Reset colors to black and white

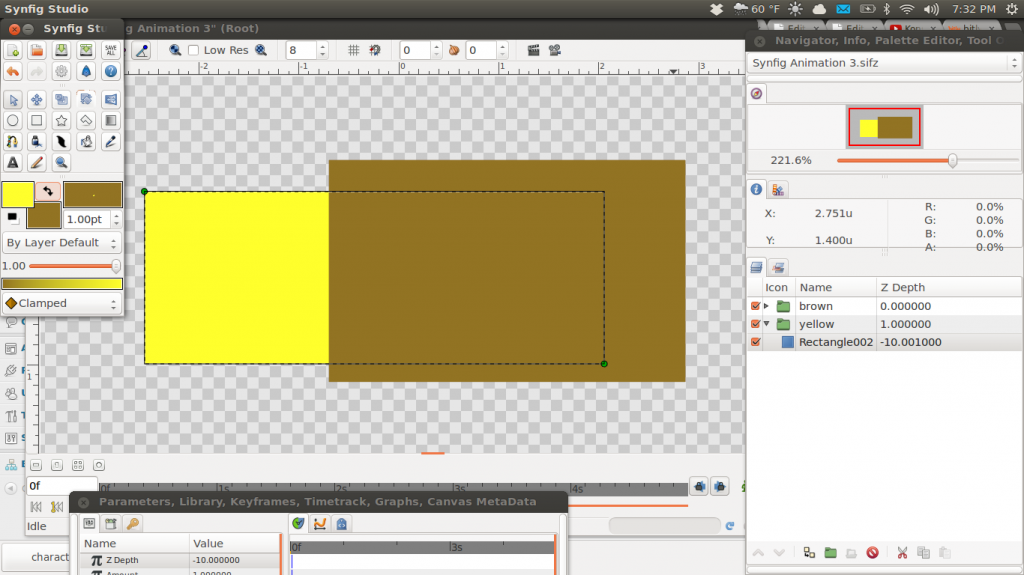12,218
